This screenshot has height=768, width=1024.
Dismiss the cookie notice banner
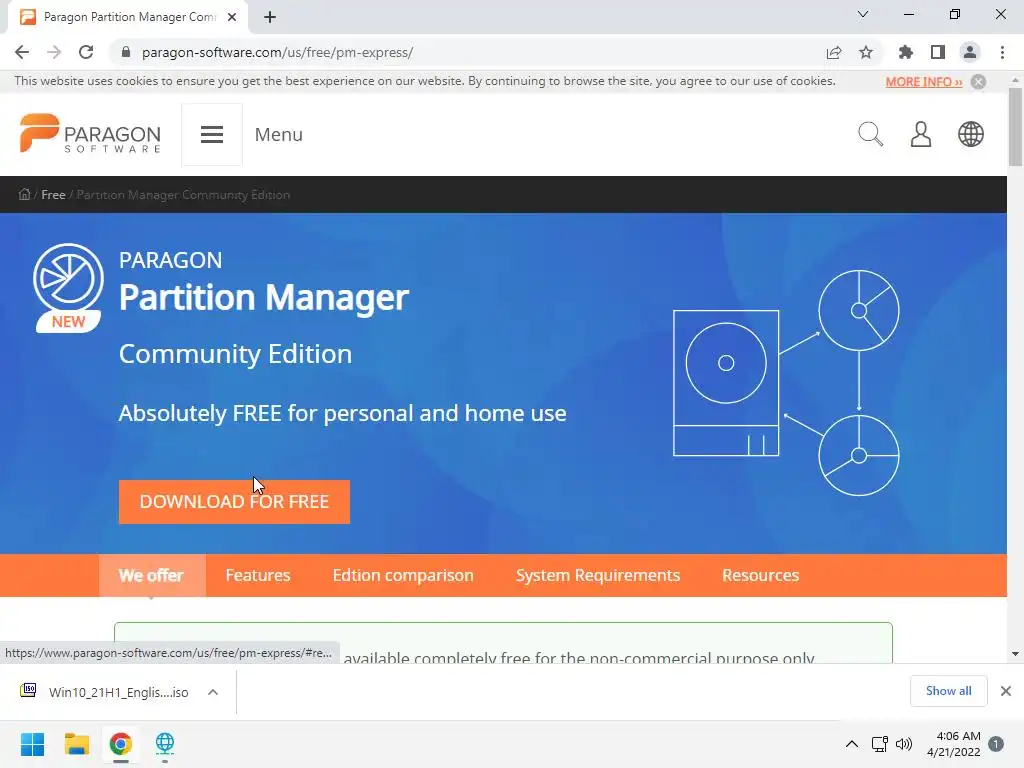978,82
